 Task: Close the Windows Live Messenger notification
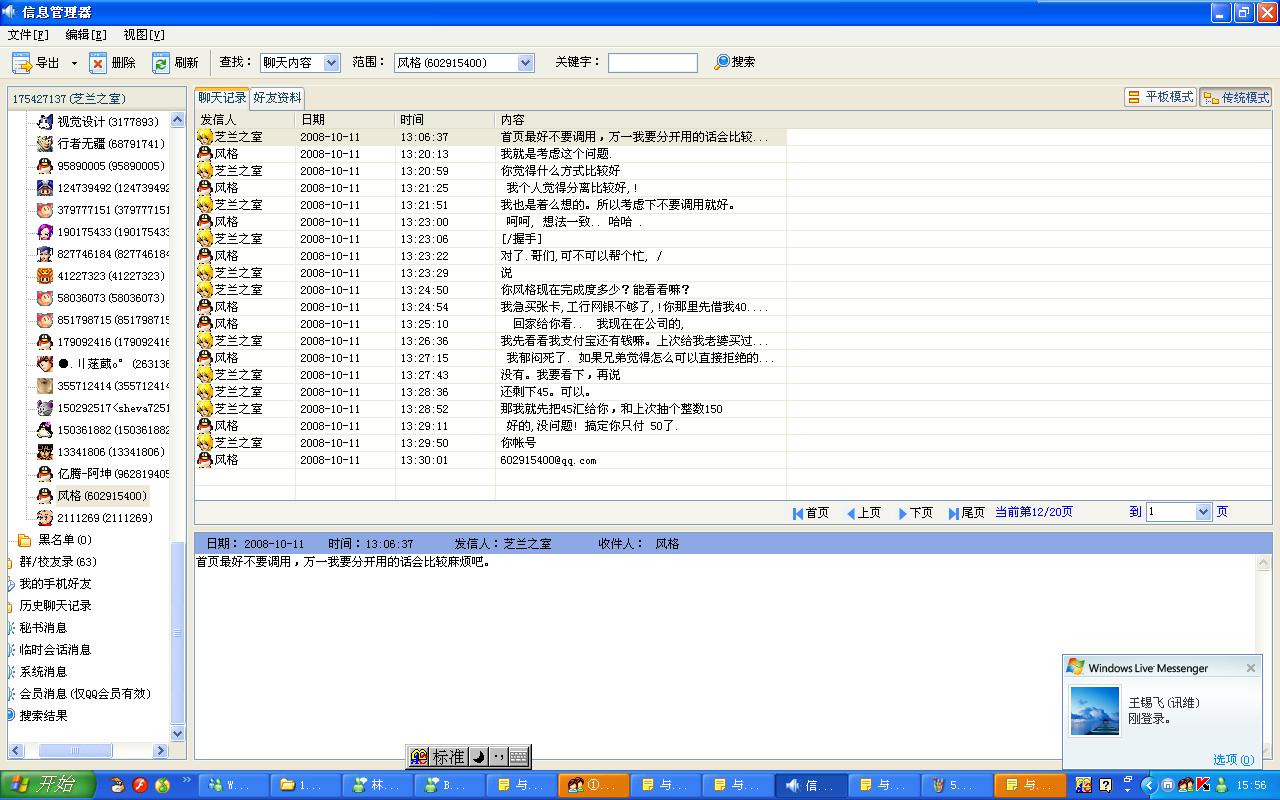(x=1250, y=668)
